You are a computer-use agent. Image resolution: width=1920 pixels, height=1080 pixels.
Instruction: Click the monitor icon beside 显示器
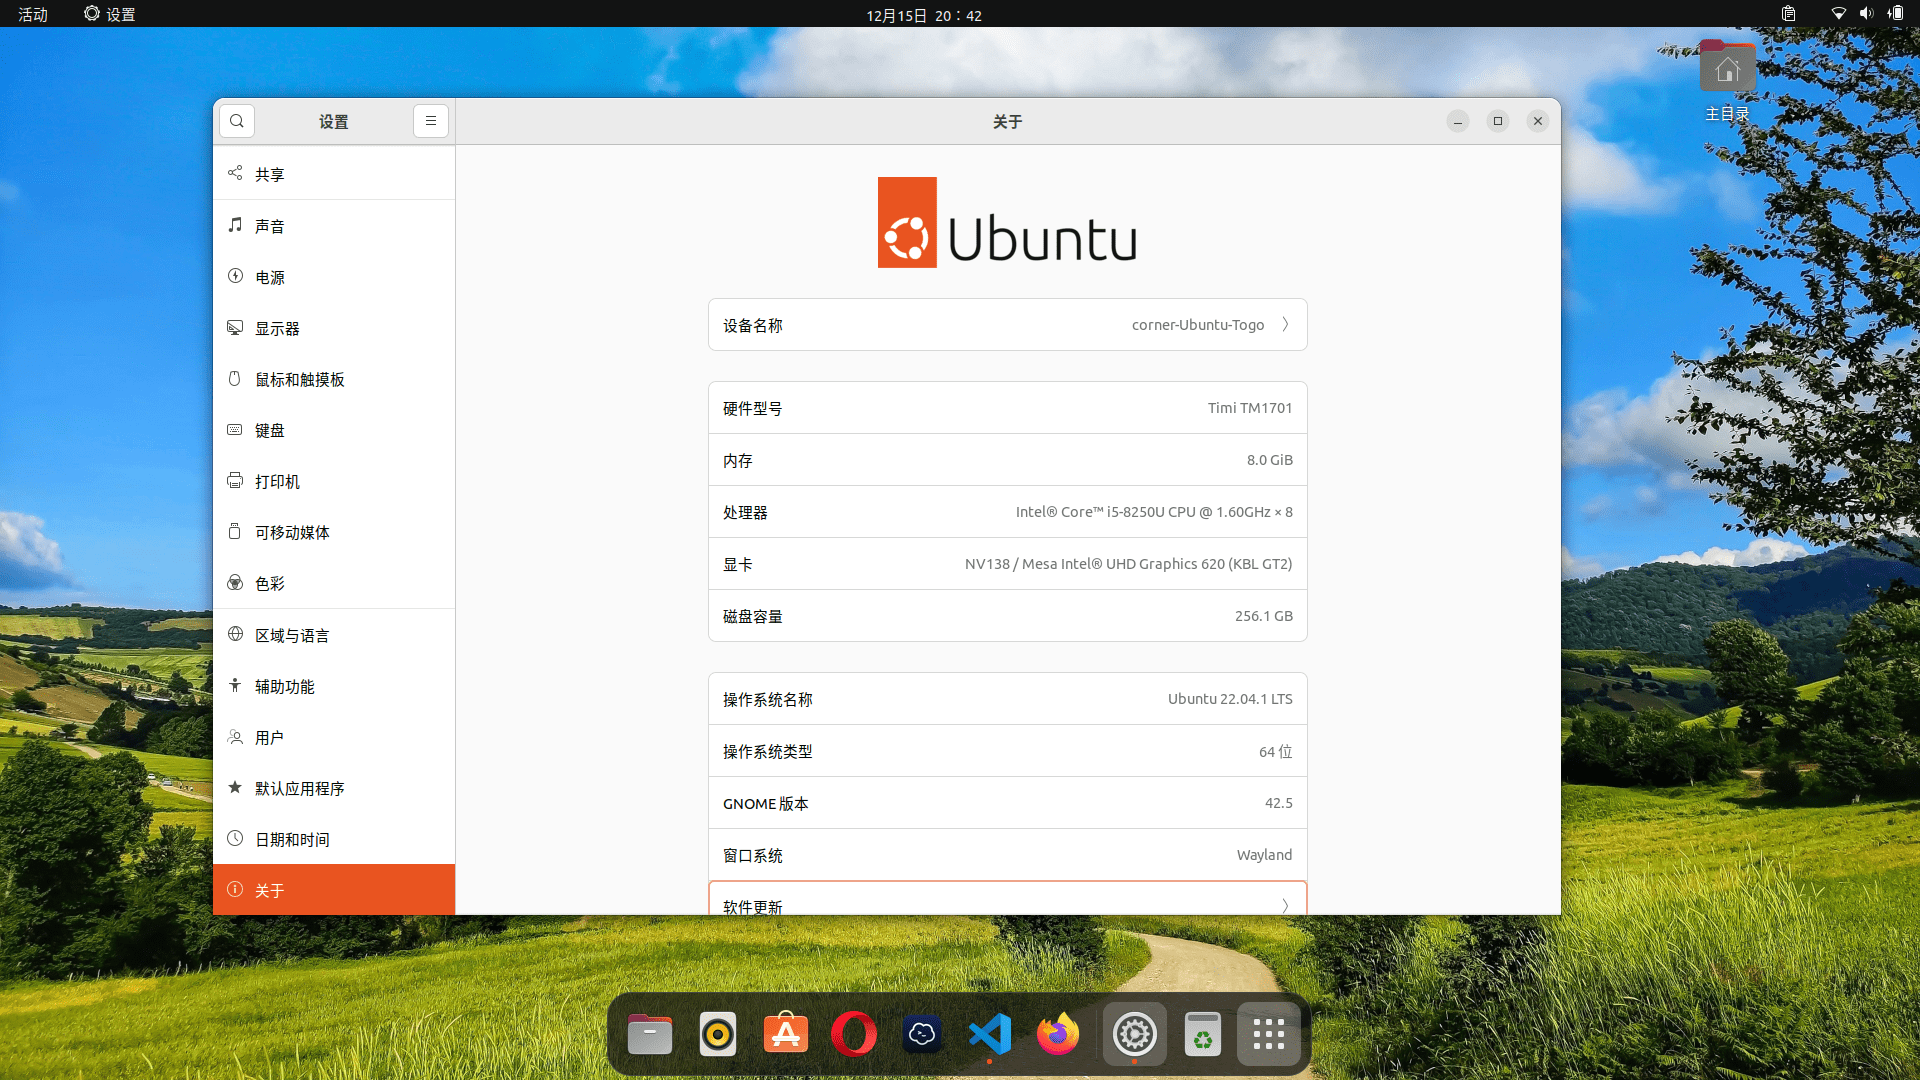coord(235,327)
